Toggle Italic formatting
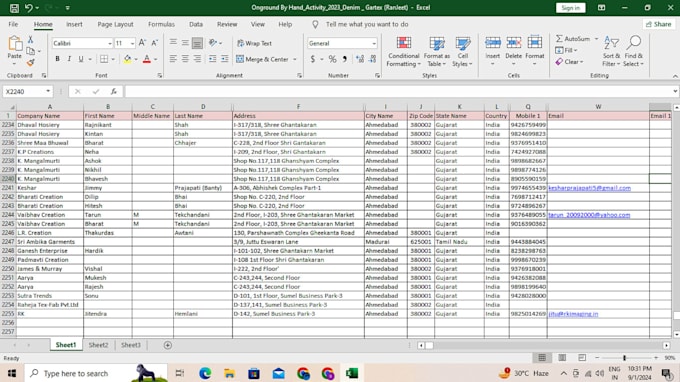680x382 pixels. [69, 59]
